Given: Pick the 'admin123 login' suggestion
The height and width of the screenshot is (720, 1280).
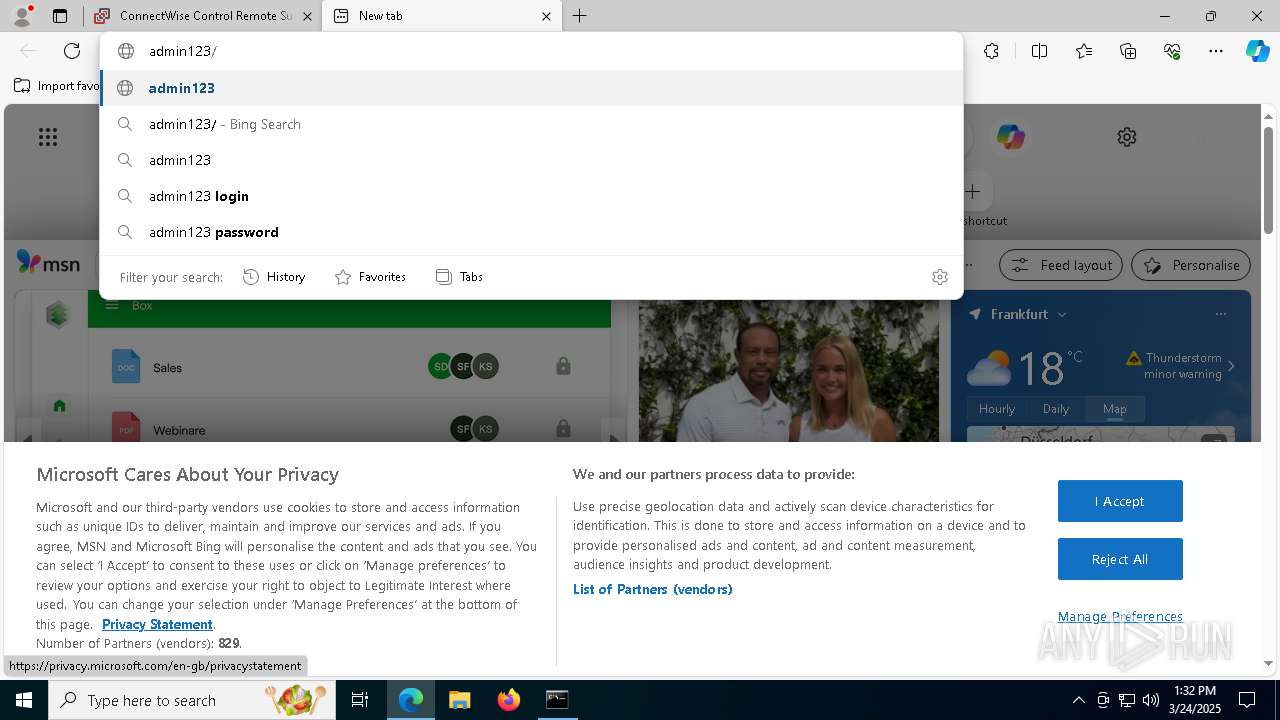Looking at the screenshot, I should coord(531,196).
